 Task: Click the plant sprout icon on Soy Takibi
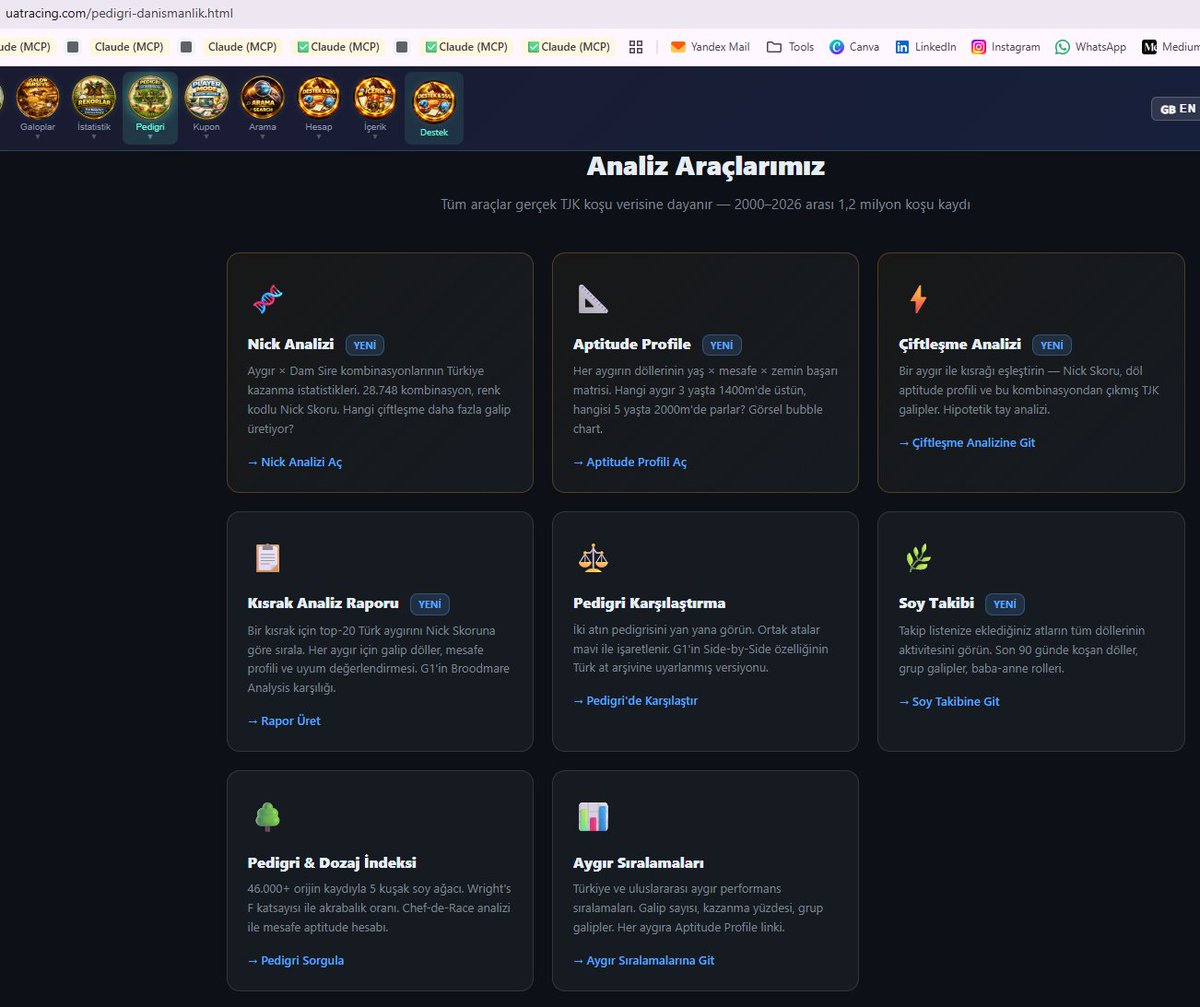[x=918, y=557]
